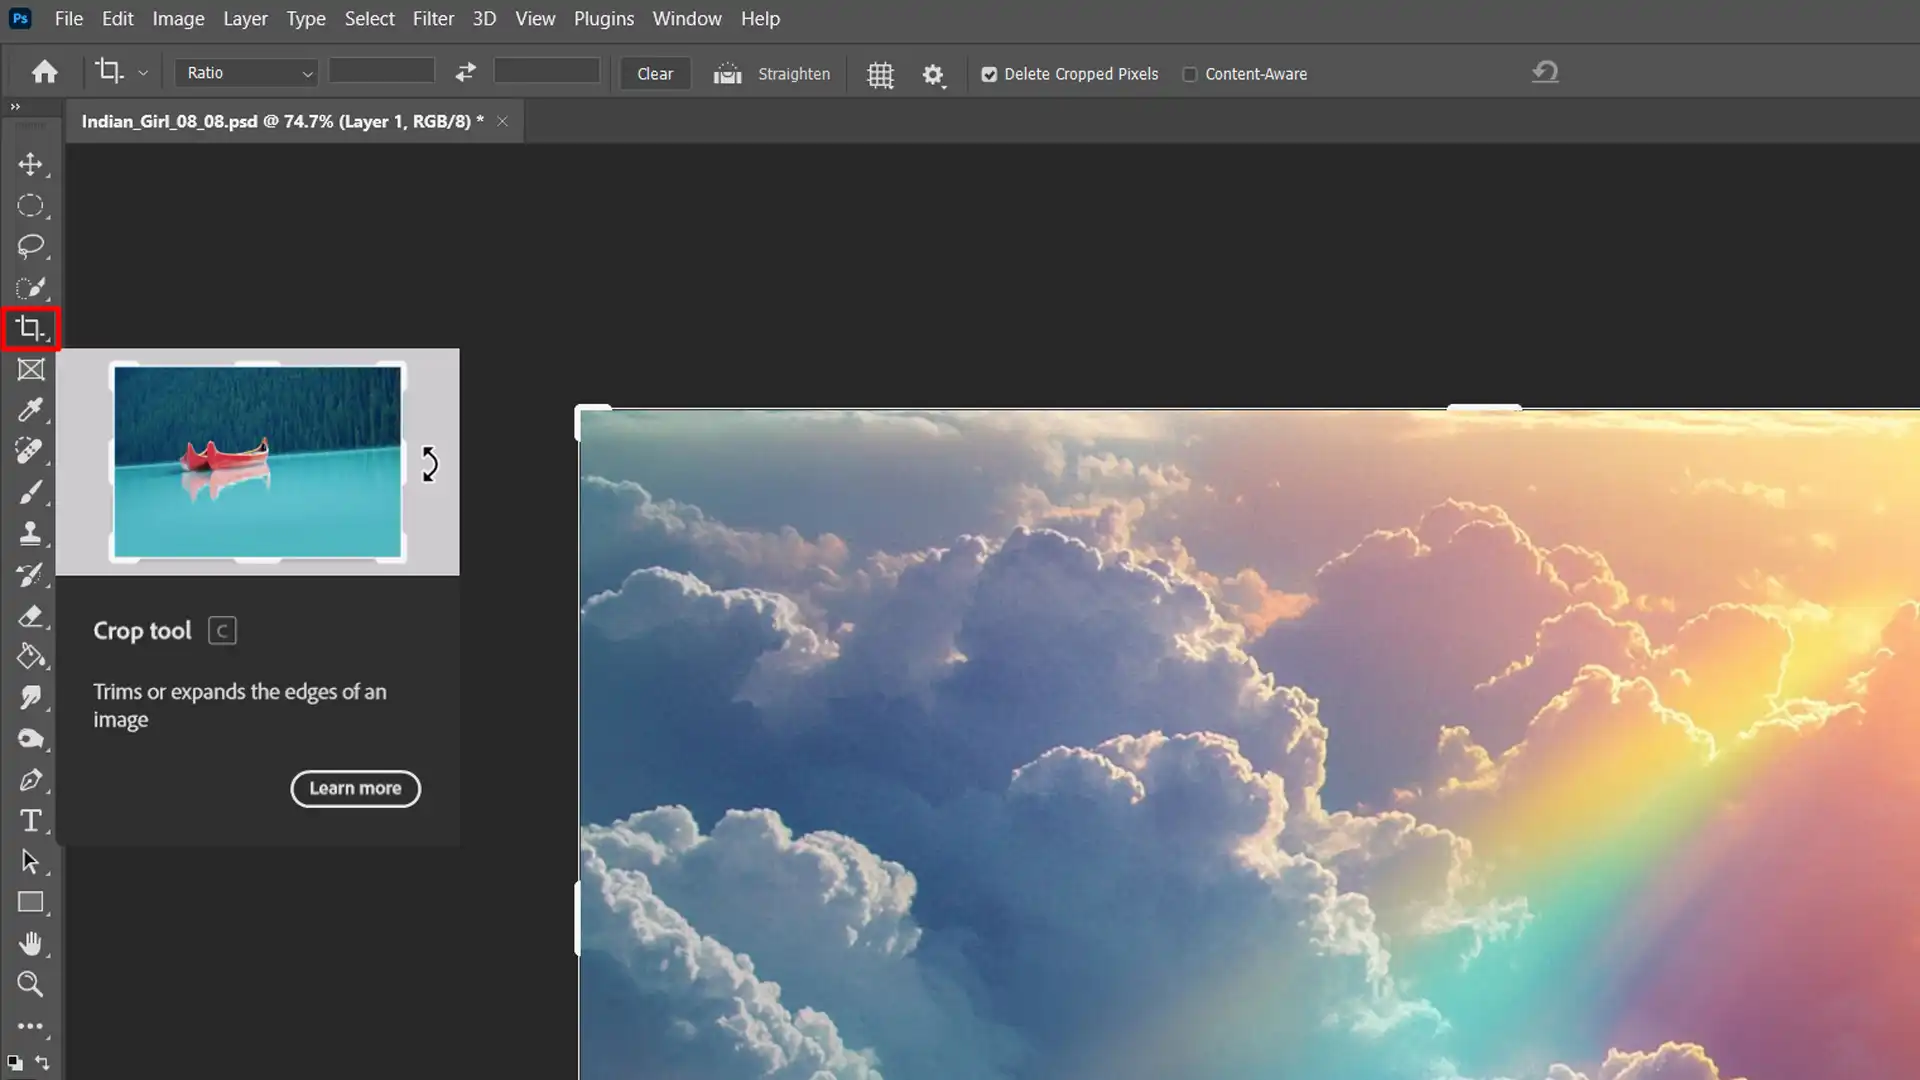Select the Paint Bucket tool
Screen dimensions: 1920x1080
click(30, 656)
